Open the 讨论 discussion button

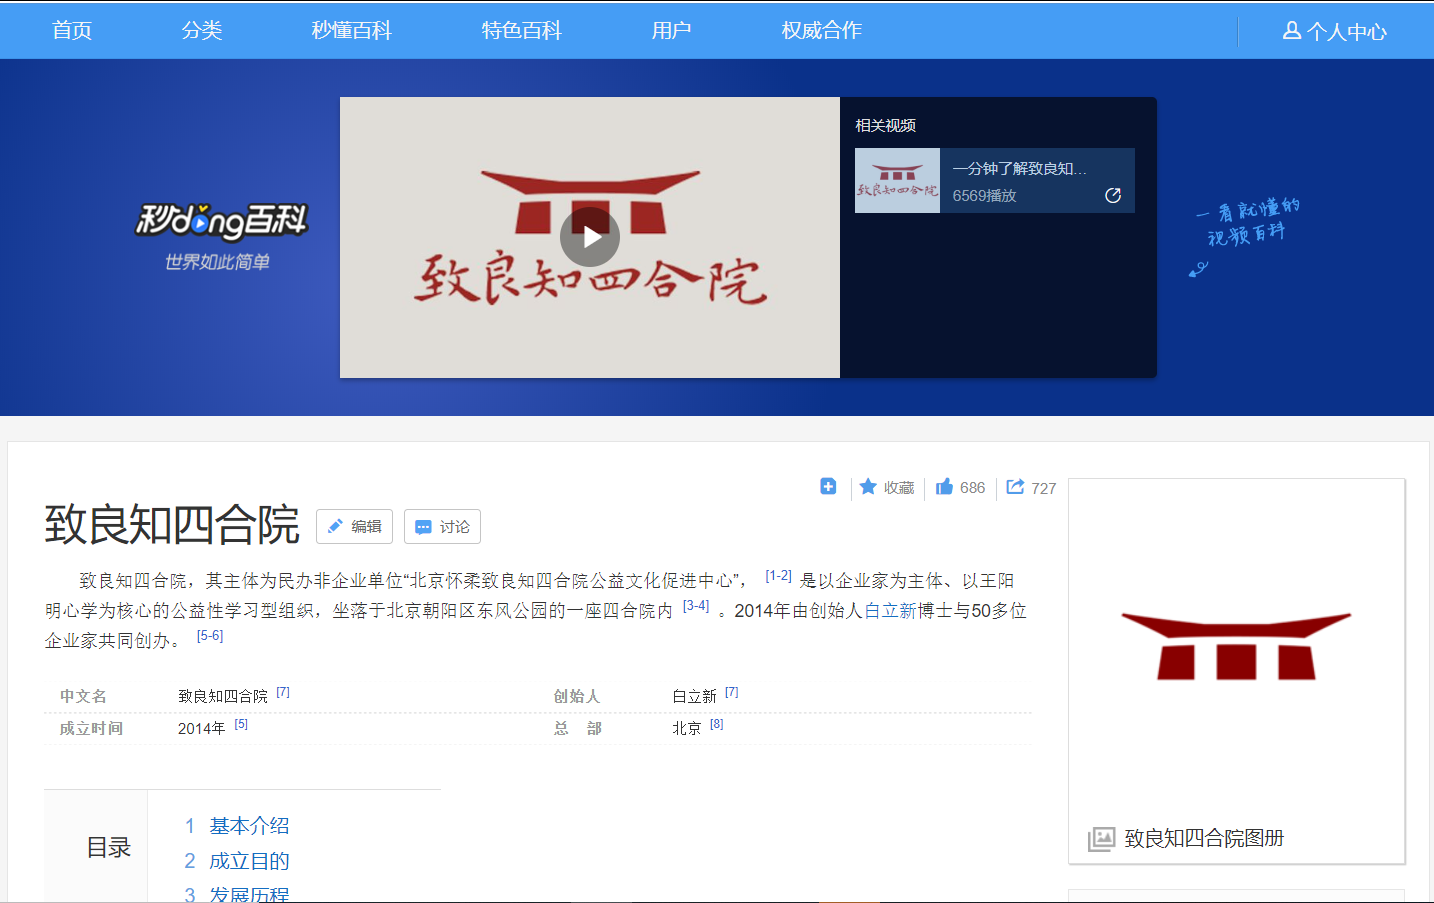442,526
